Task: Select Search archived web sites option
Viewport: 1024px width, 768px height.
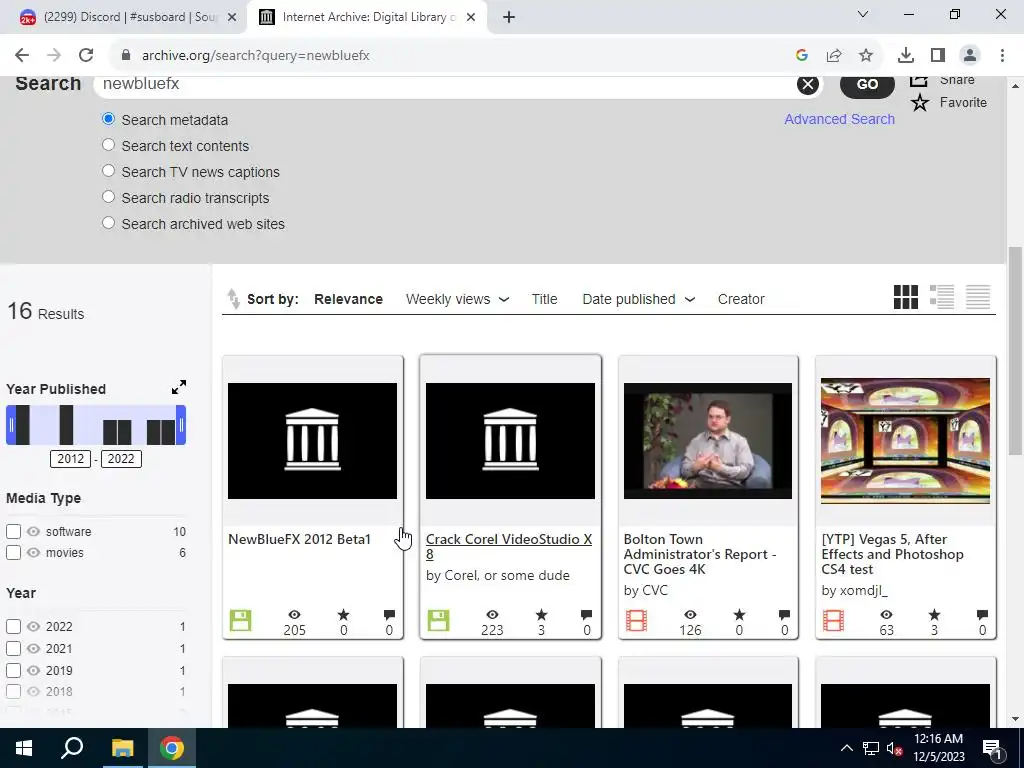Action: pyautogui.click(x=108, y=223)
